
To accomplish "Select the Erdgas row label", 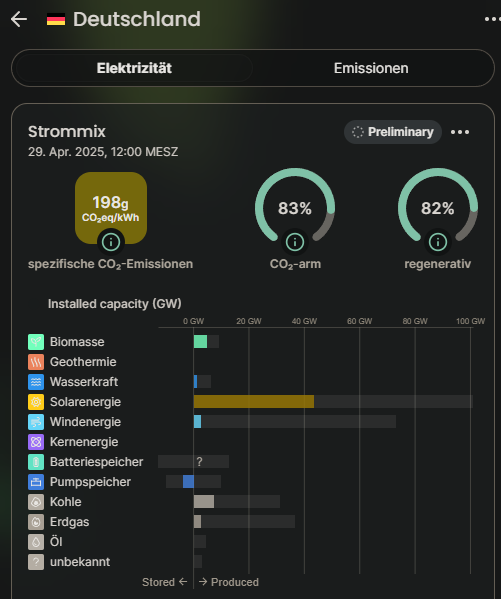I will 69,522.
